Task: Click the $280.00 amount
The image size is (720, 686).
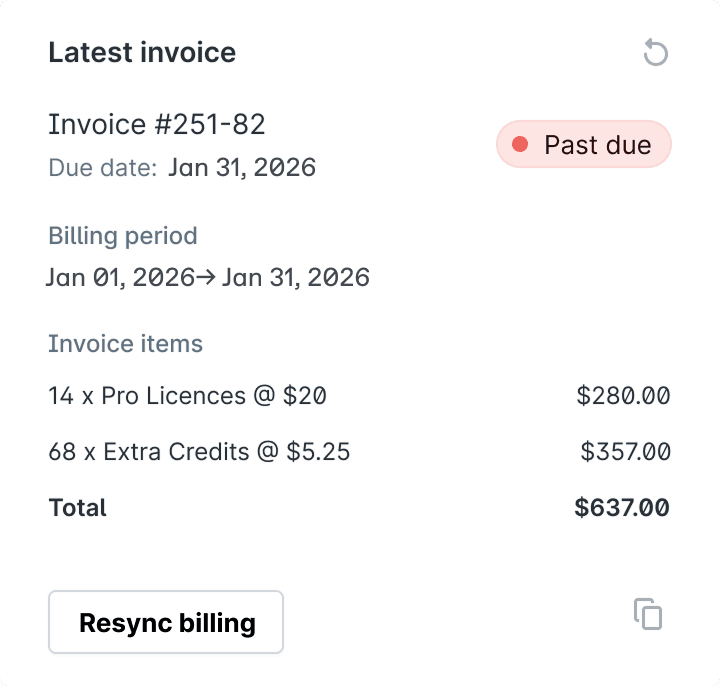Action: coord(623,396)
